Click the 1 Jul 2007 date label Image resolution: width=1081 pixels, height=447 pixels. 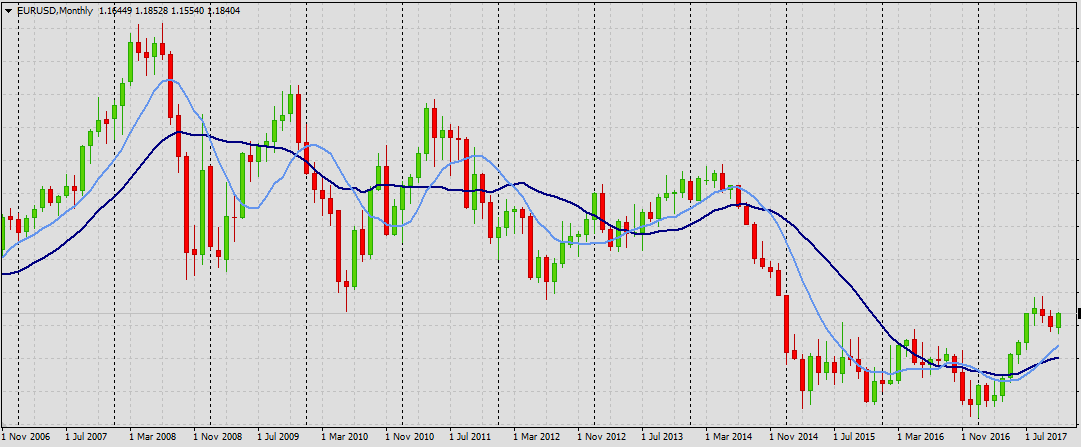[87, 437]
